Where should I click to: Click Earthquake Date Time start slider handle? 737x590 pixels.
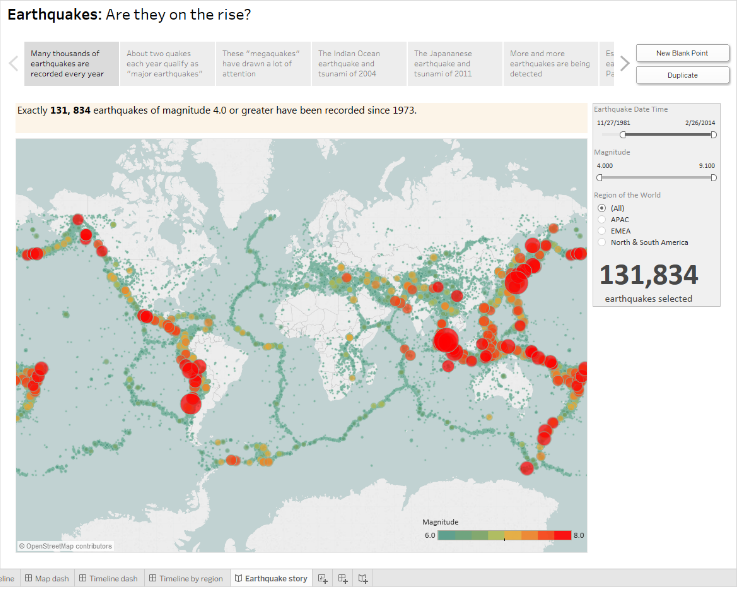(623, 134)
